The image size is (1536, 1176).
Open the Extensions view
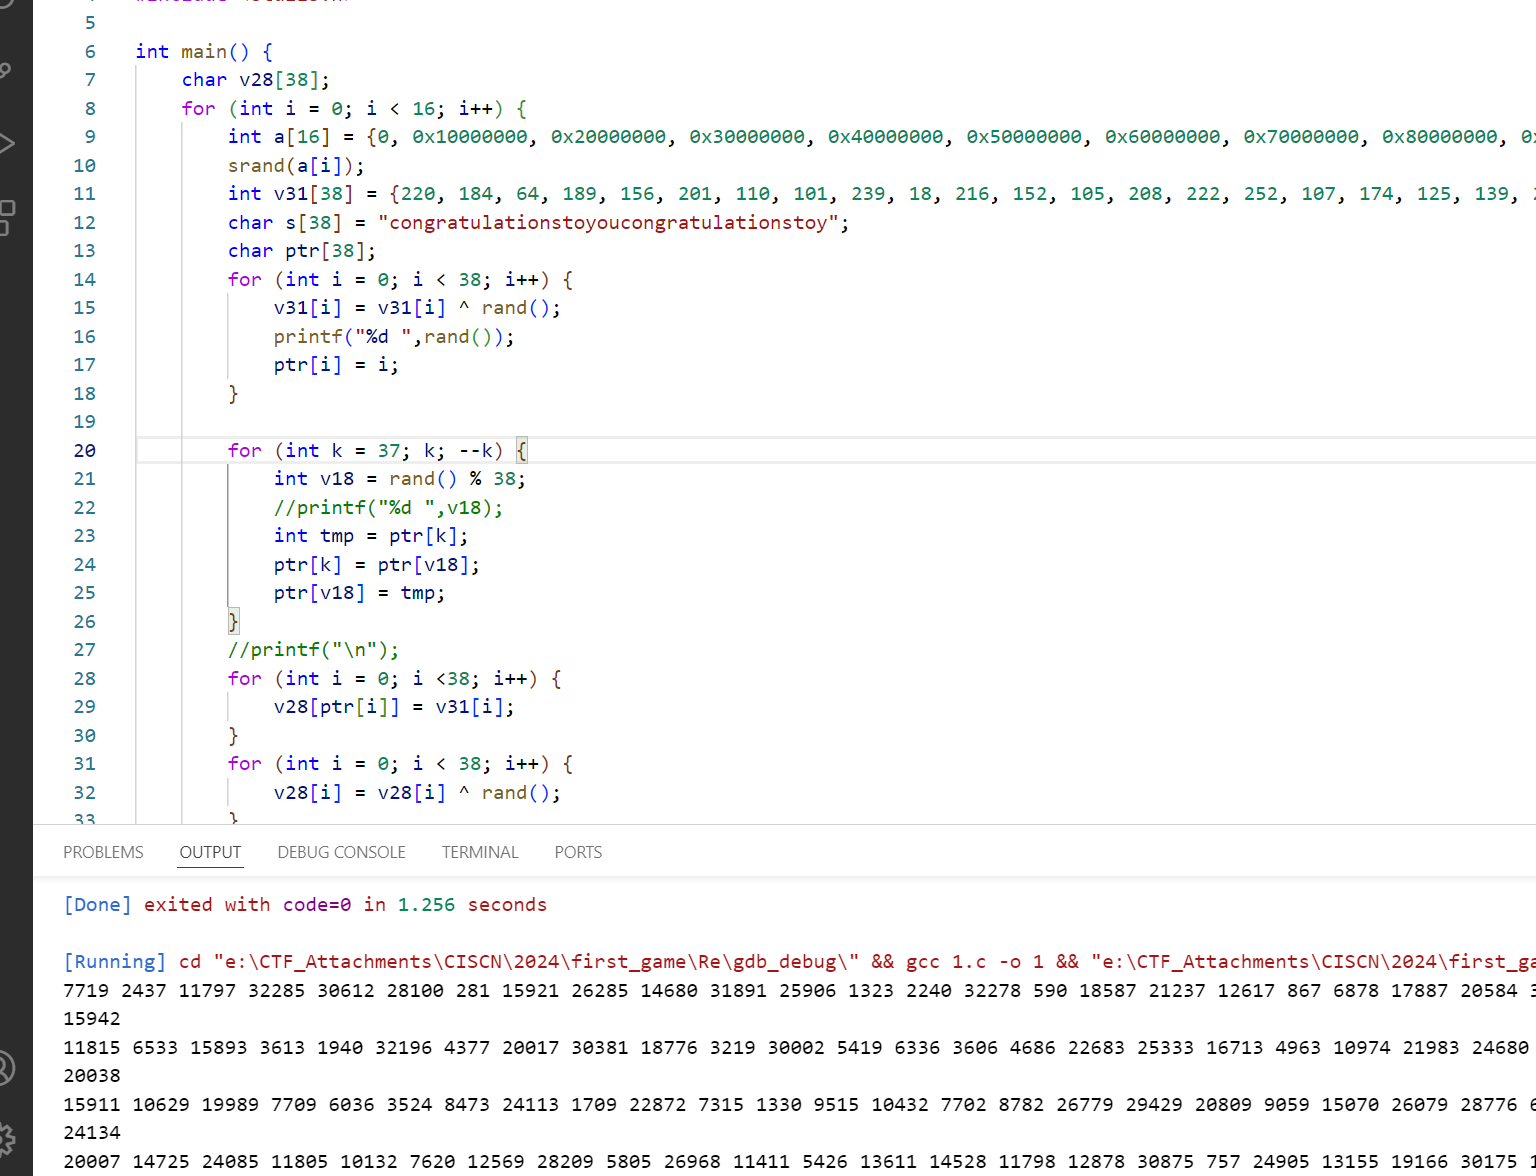pos(6,216)
